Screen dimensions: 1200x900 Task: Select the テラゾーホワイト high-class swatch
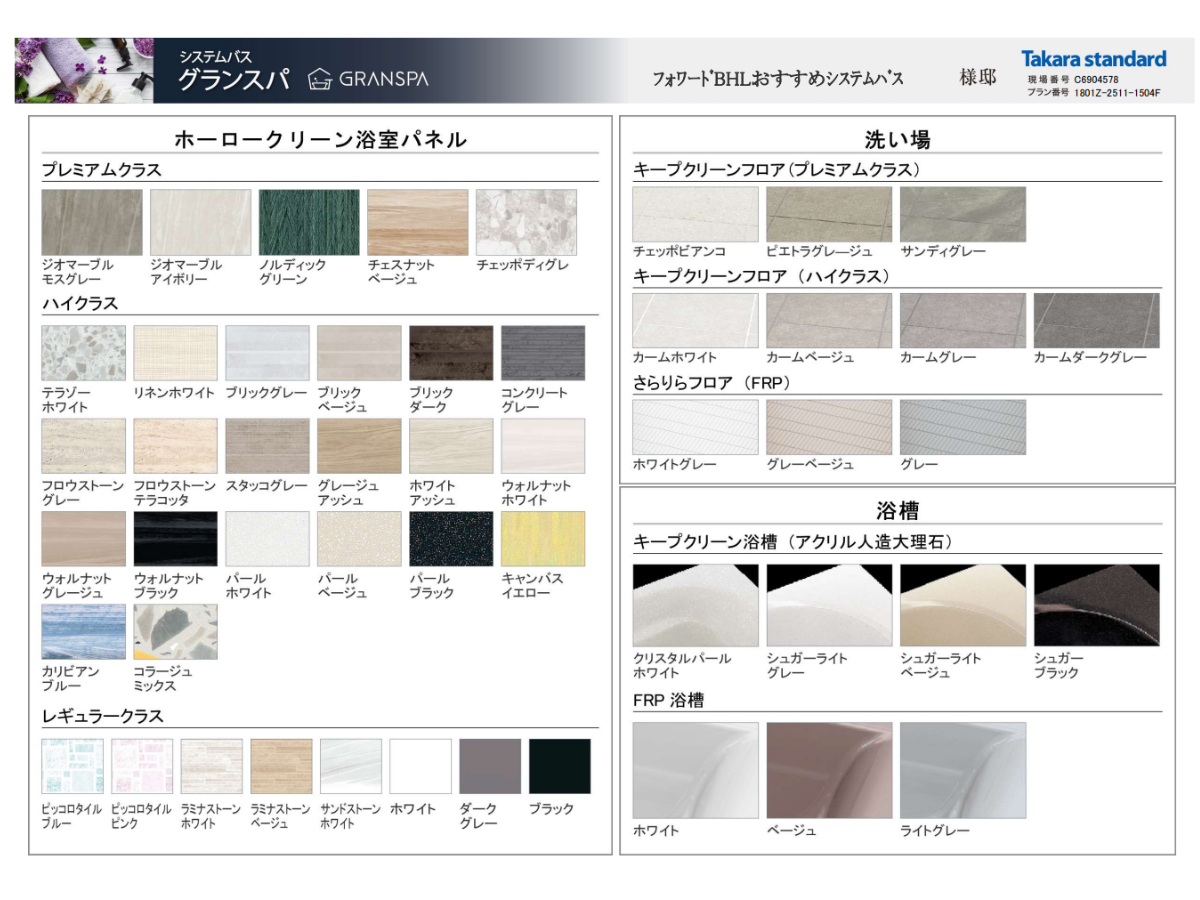coord(84,353)
